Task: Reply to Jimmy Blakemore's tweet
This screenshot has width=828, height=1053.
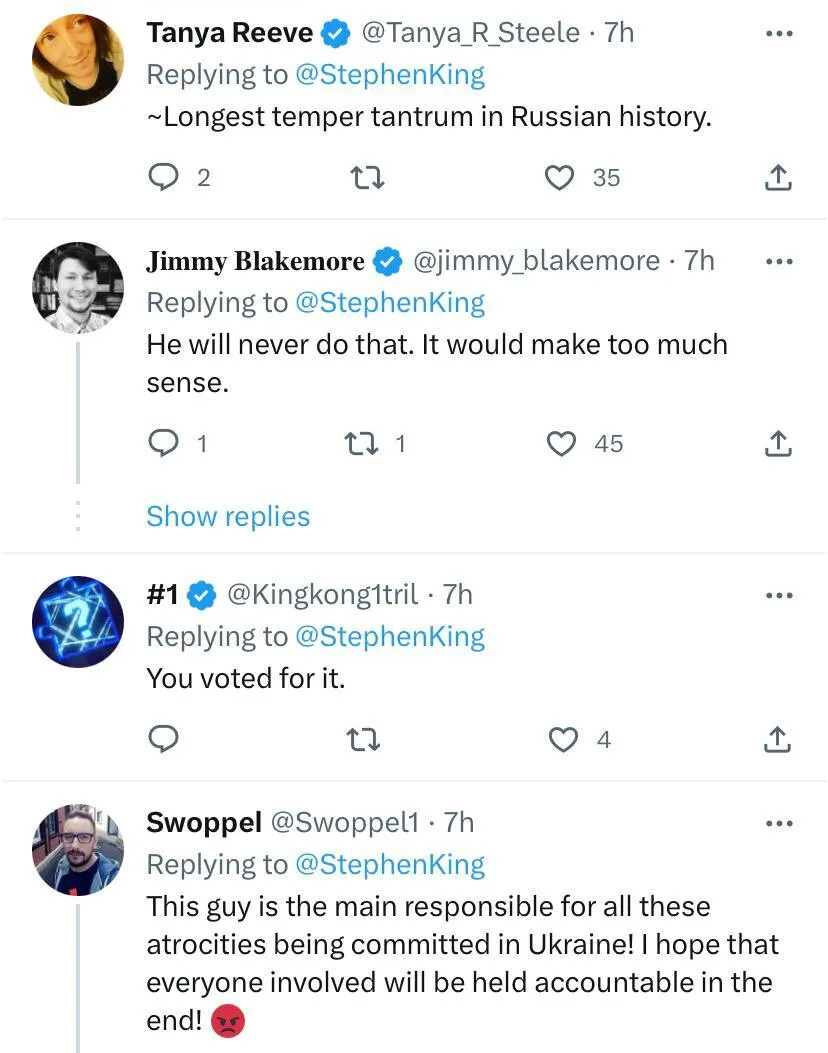Action: (x=163, y=443)
